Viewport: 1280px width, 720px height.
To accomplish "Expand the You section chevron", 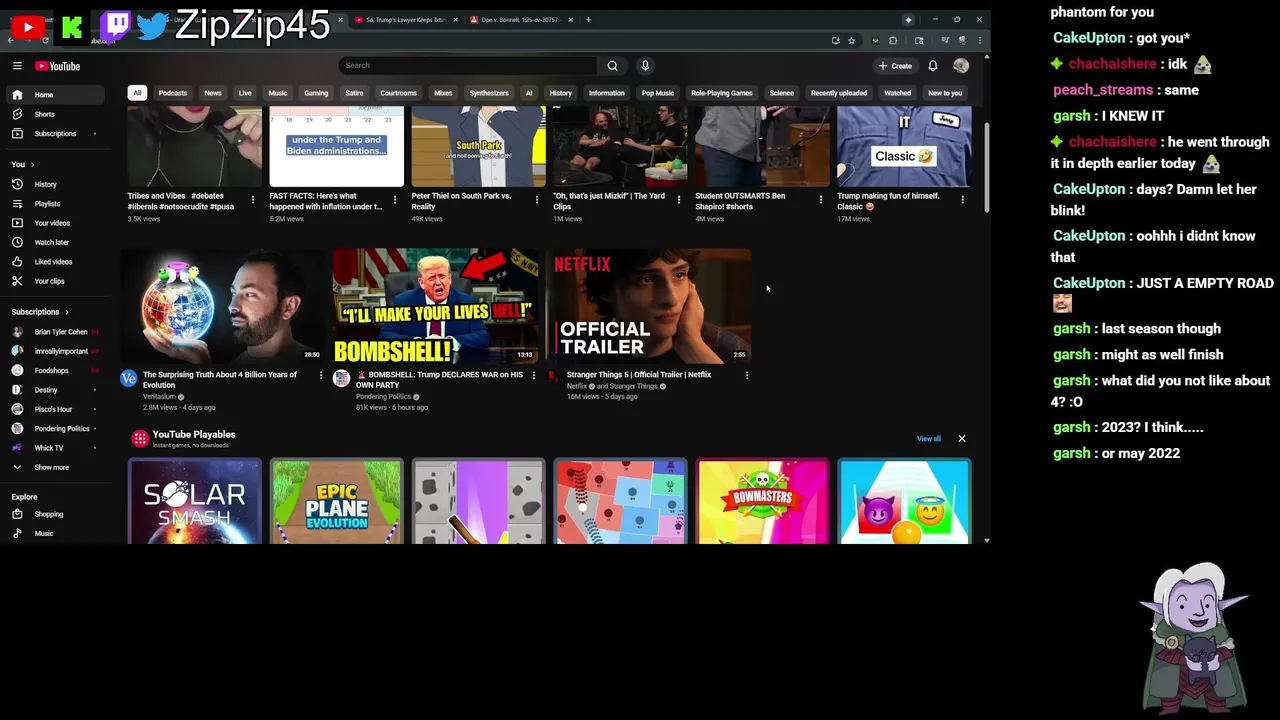I will pyautogui.click(x=32, y=164).
